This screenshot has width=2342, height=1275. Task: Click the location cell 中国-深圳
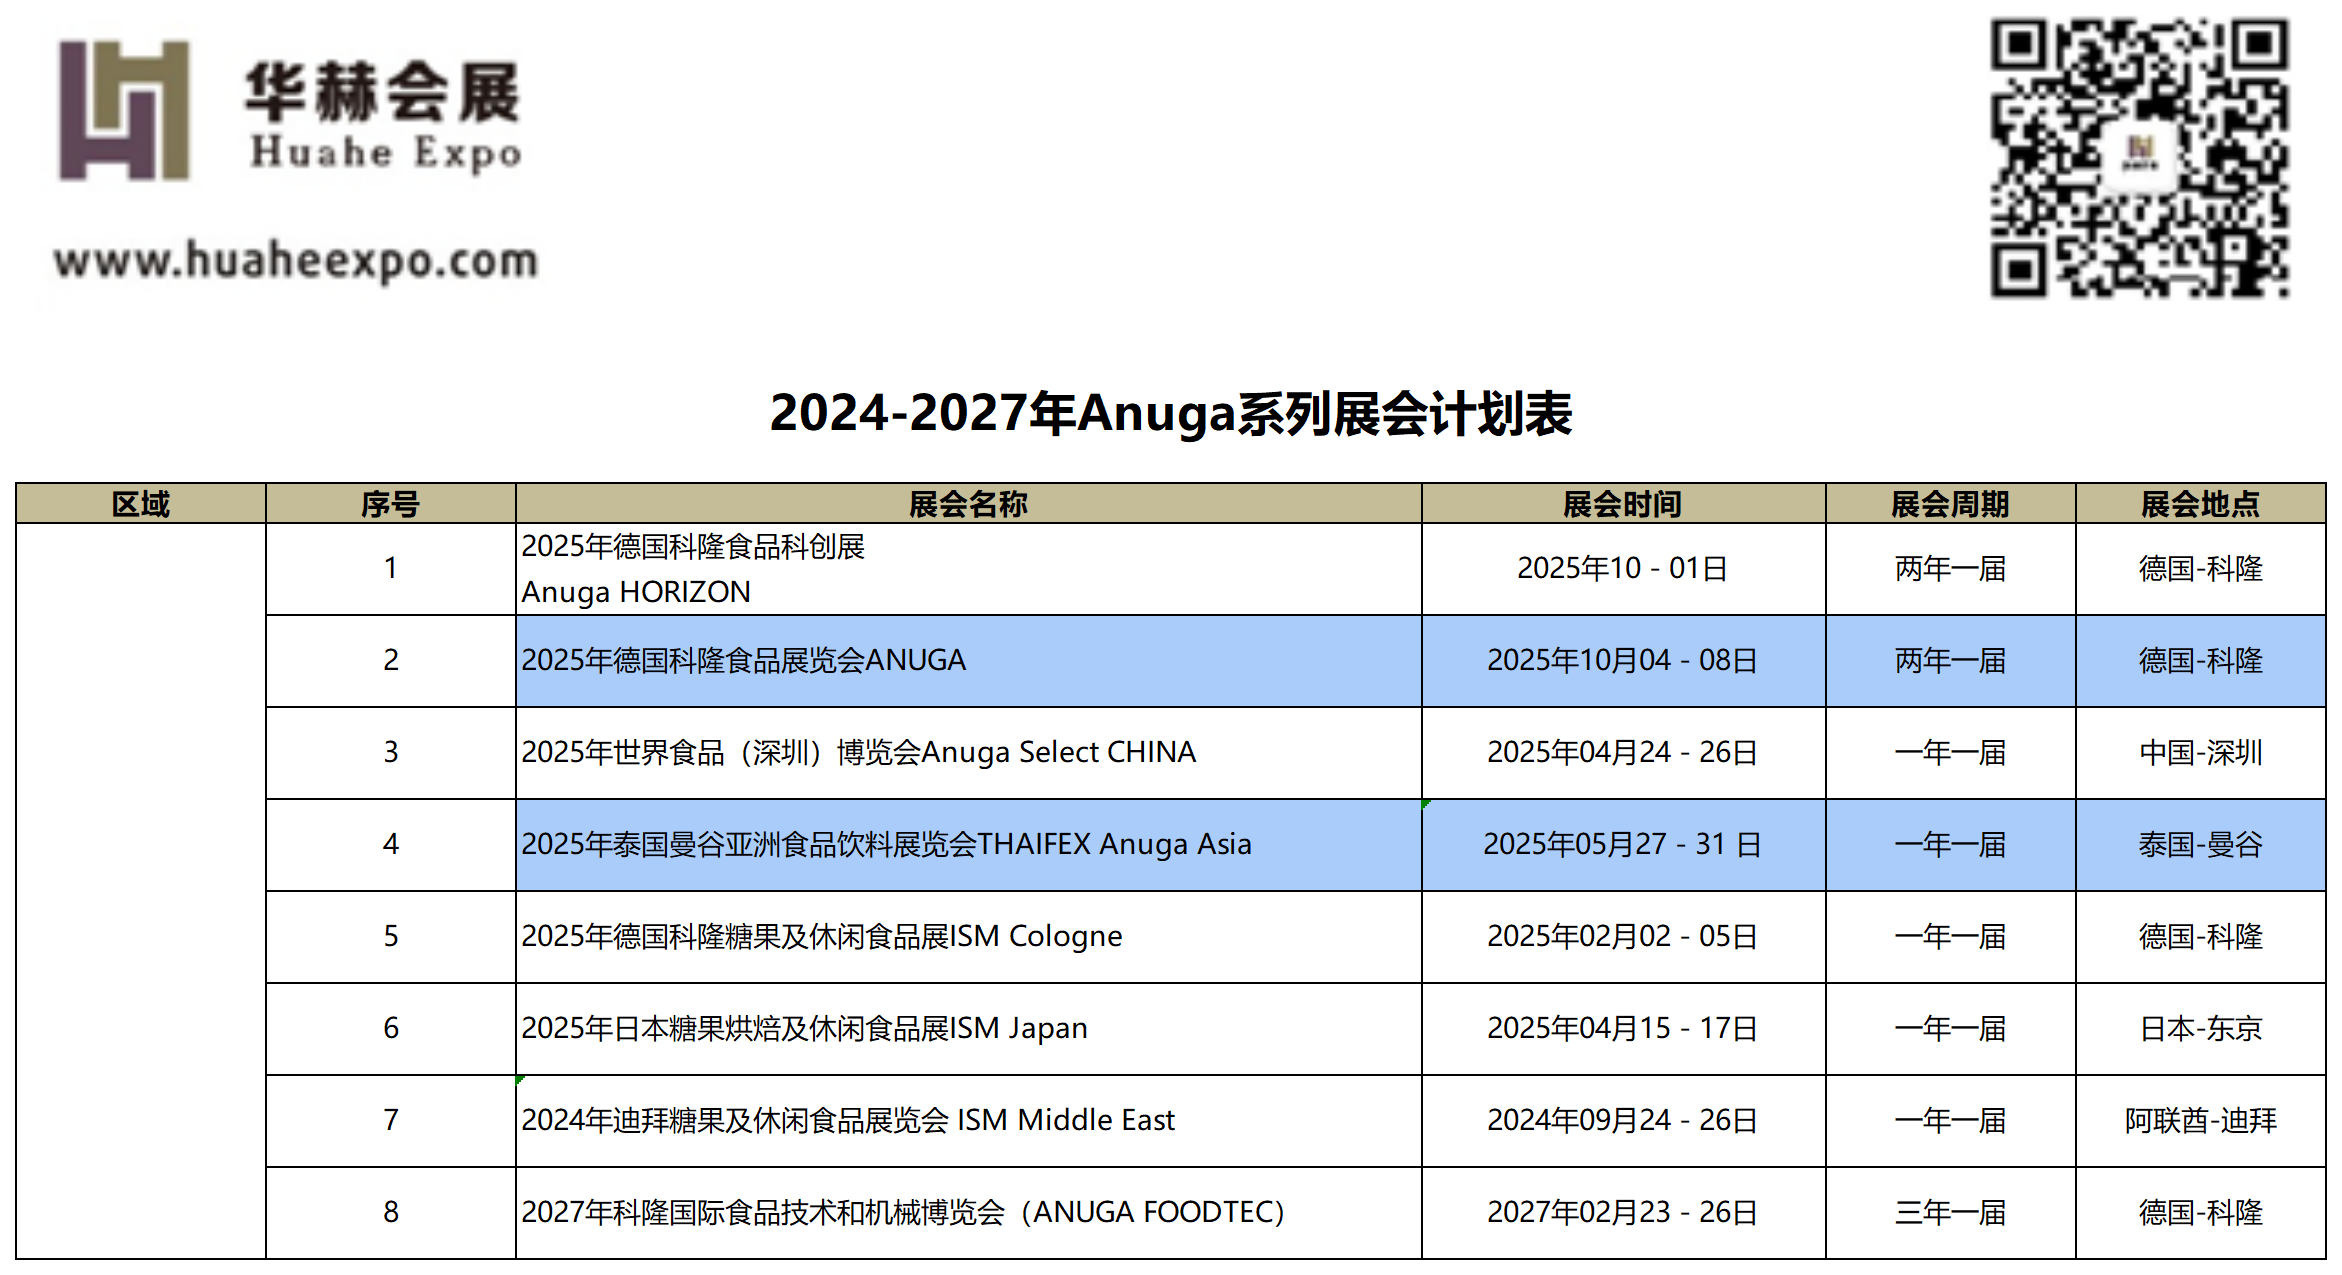2201,753
